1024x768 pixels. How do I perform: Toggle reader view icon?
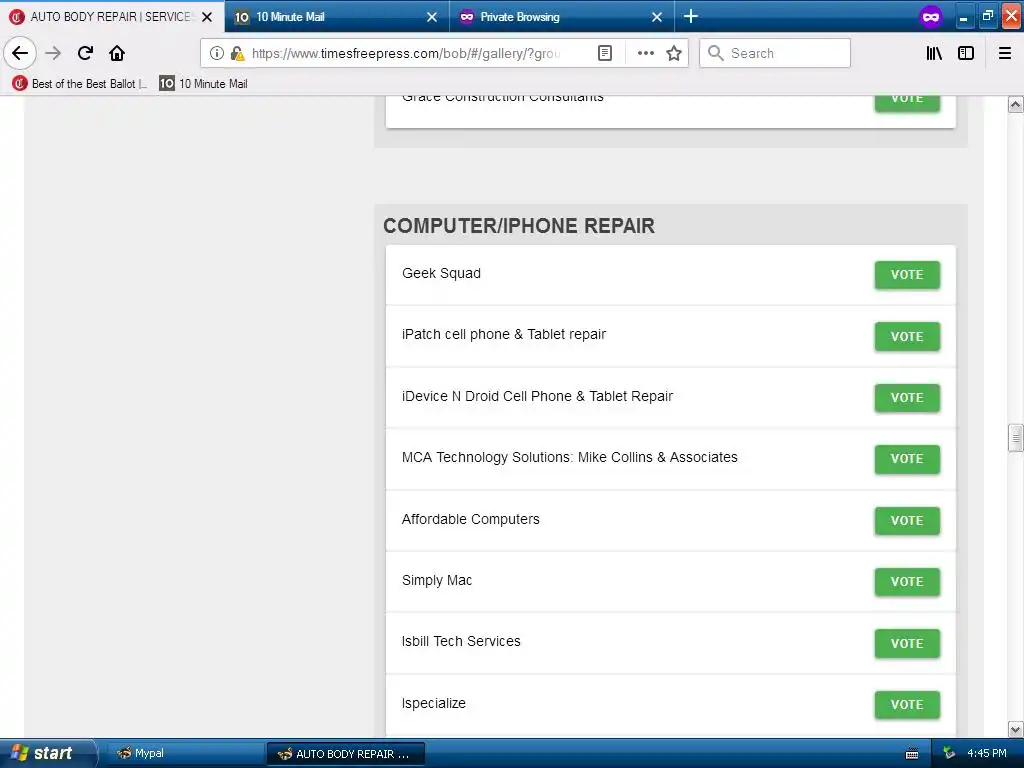[x=605, y=53]
